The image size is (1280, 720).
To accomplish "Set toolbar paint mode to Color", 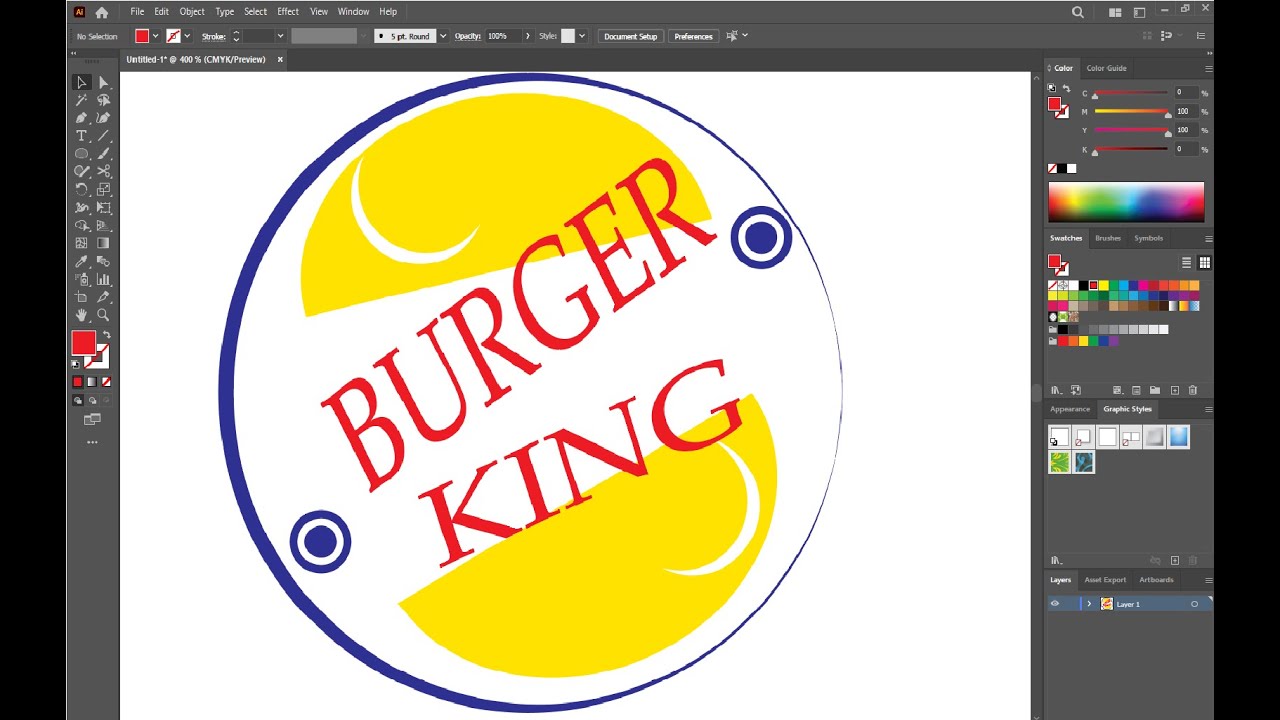I will click(77, 381).
